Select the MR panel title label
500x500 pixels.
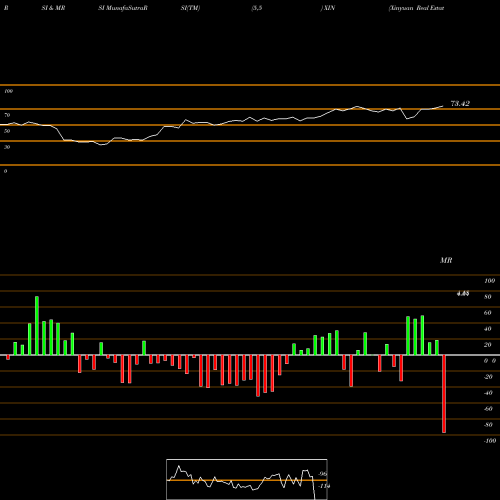pos(446,260)
